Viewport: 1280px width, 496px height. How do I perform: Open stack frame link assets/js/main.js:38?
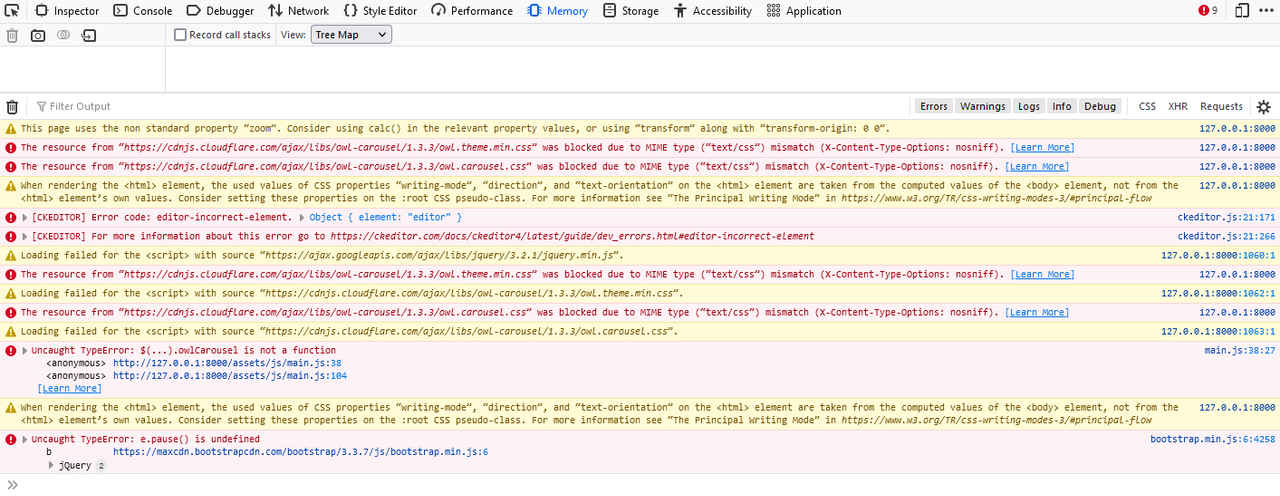227,363
